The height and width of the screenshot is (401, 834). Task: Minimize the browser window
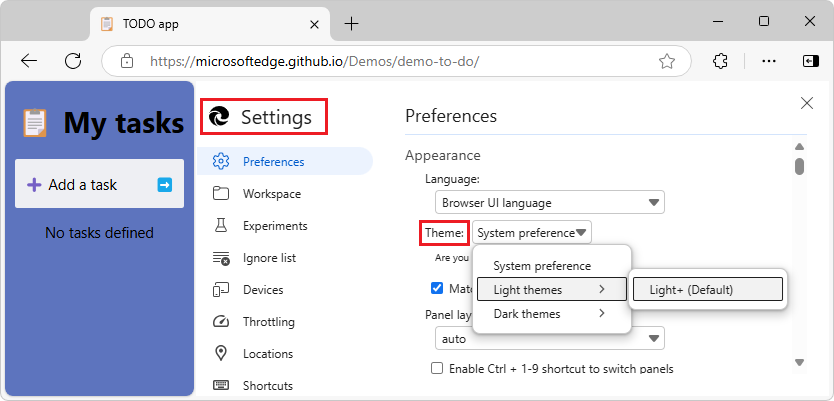[718, 22]
